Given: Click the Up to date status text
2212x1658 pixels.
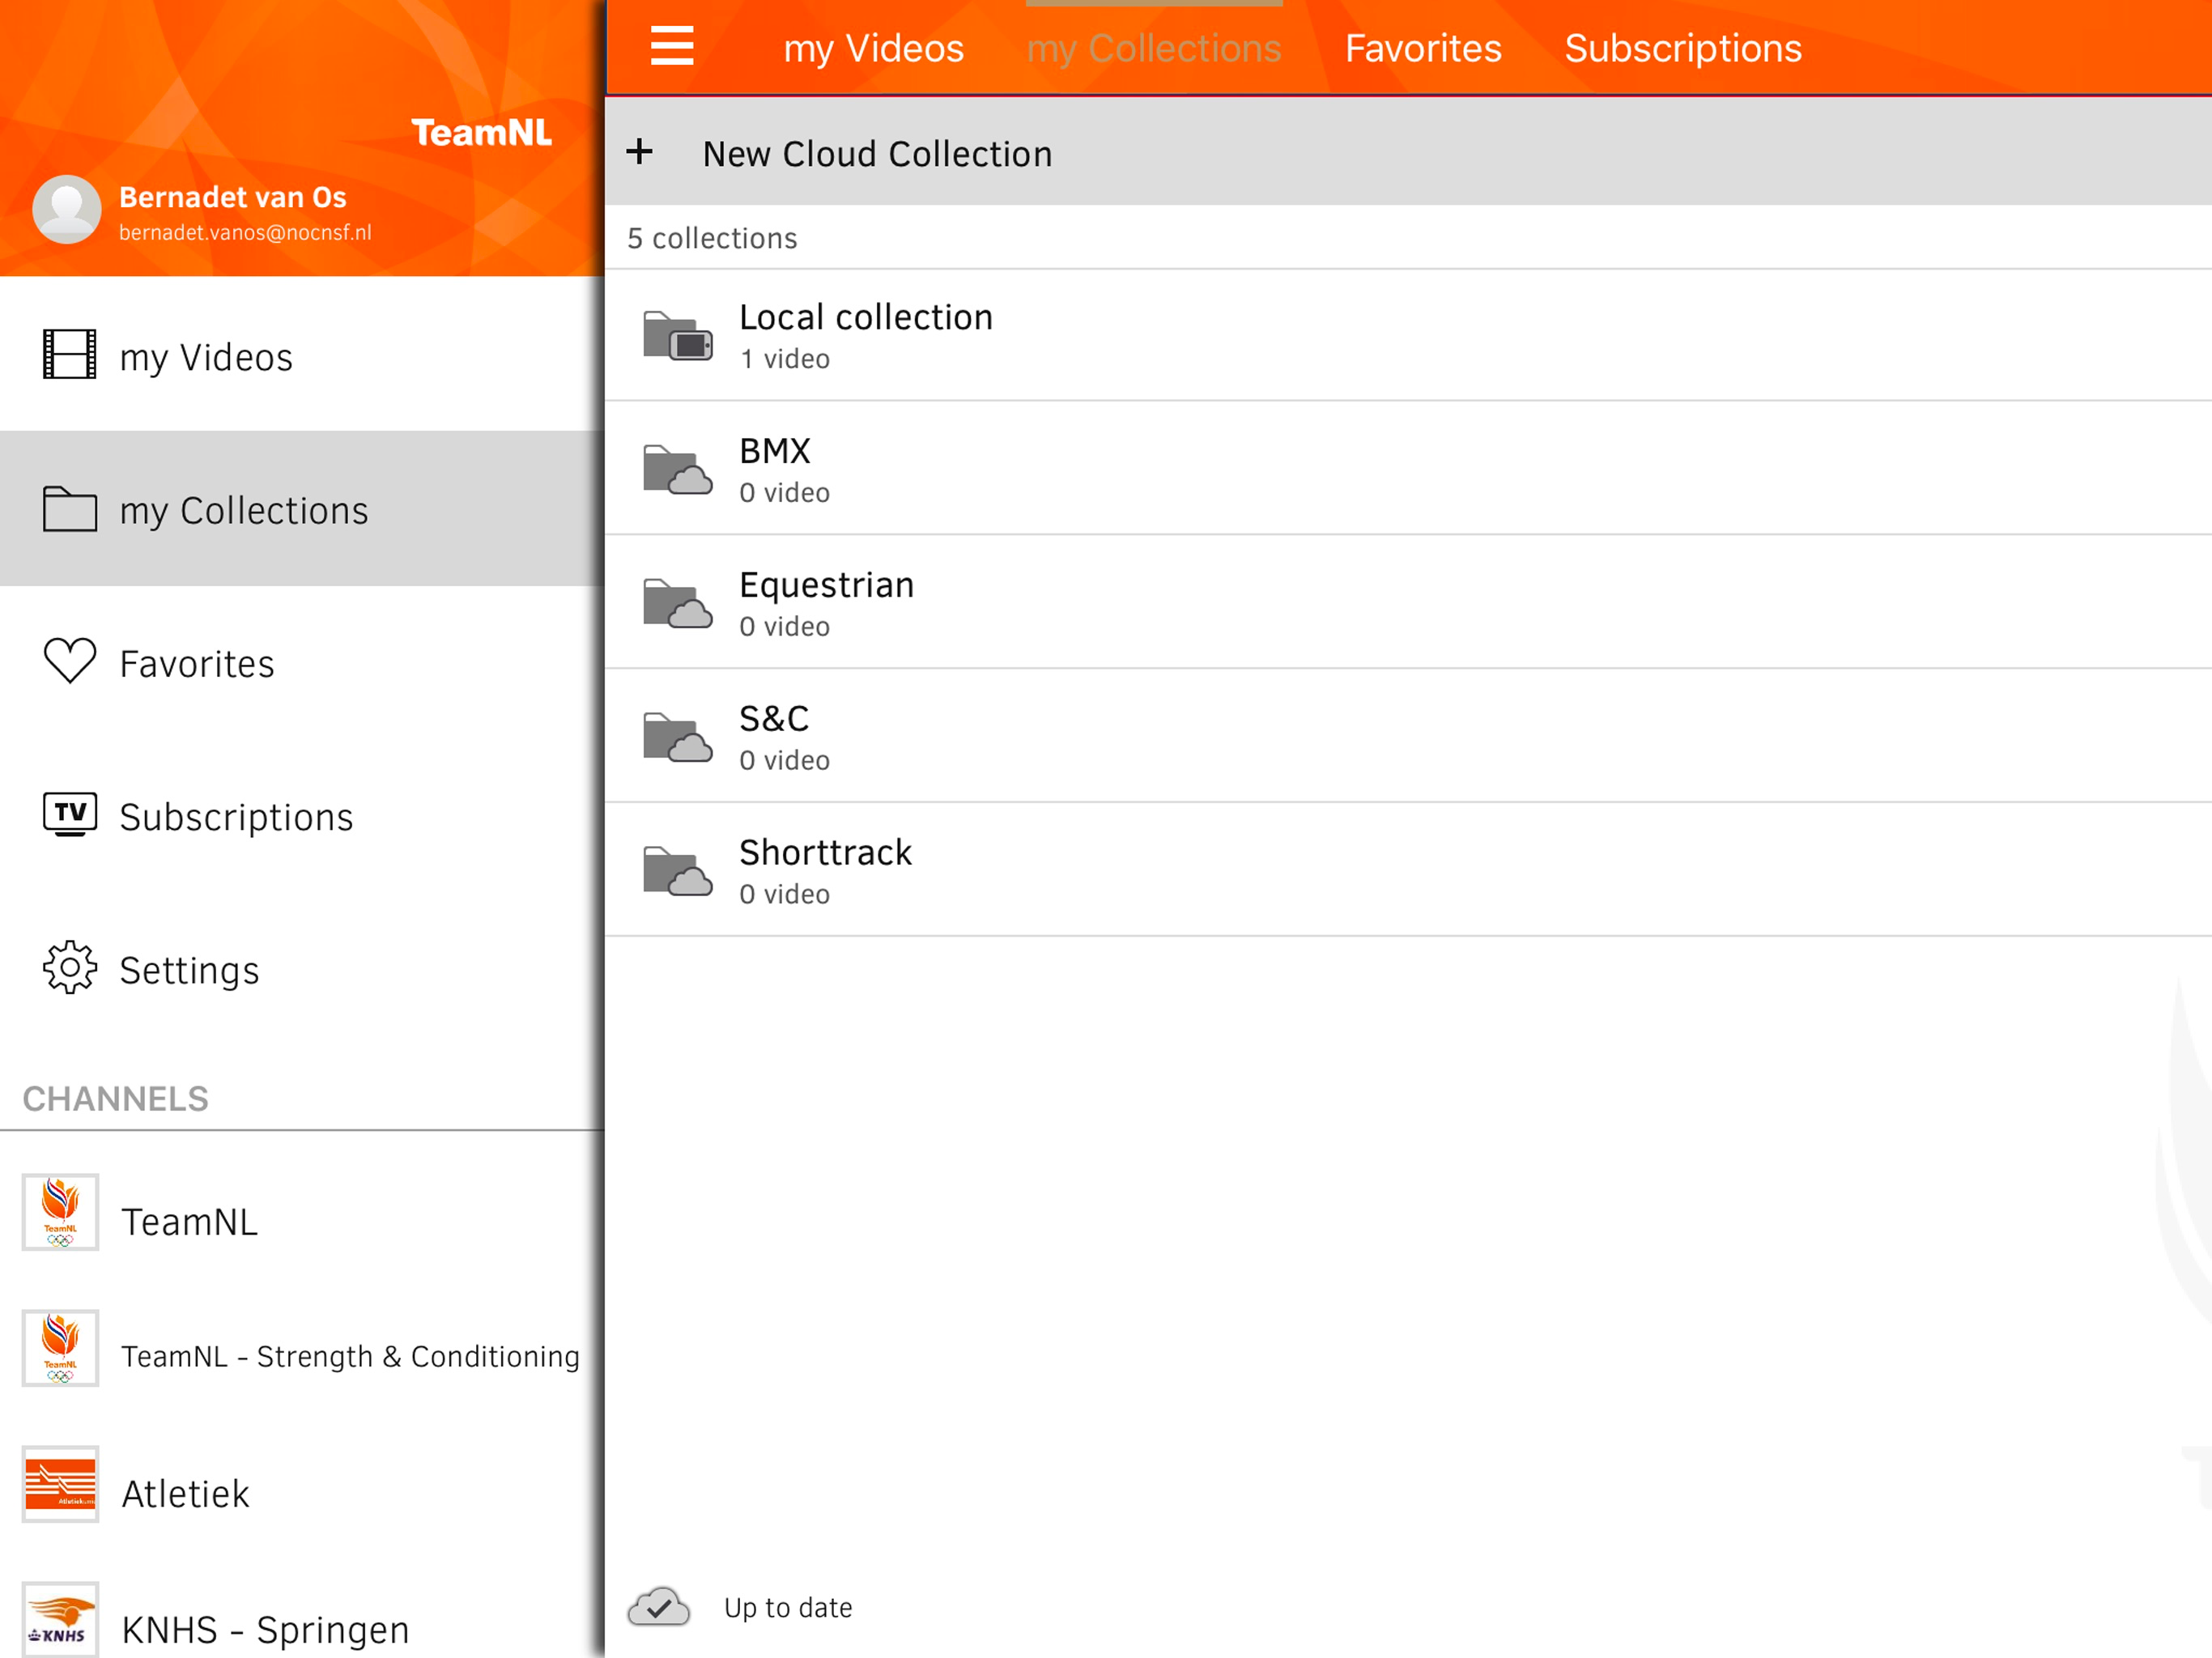Looking at the screenshot, I should (788, 1607).
